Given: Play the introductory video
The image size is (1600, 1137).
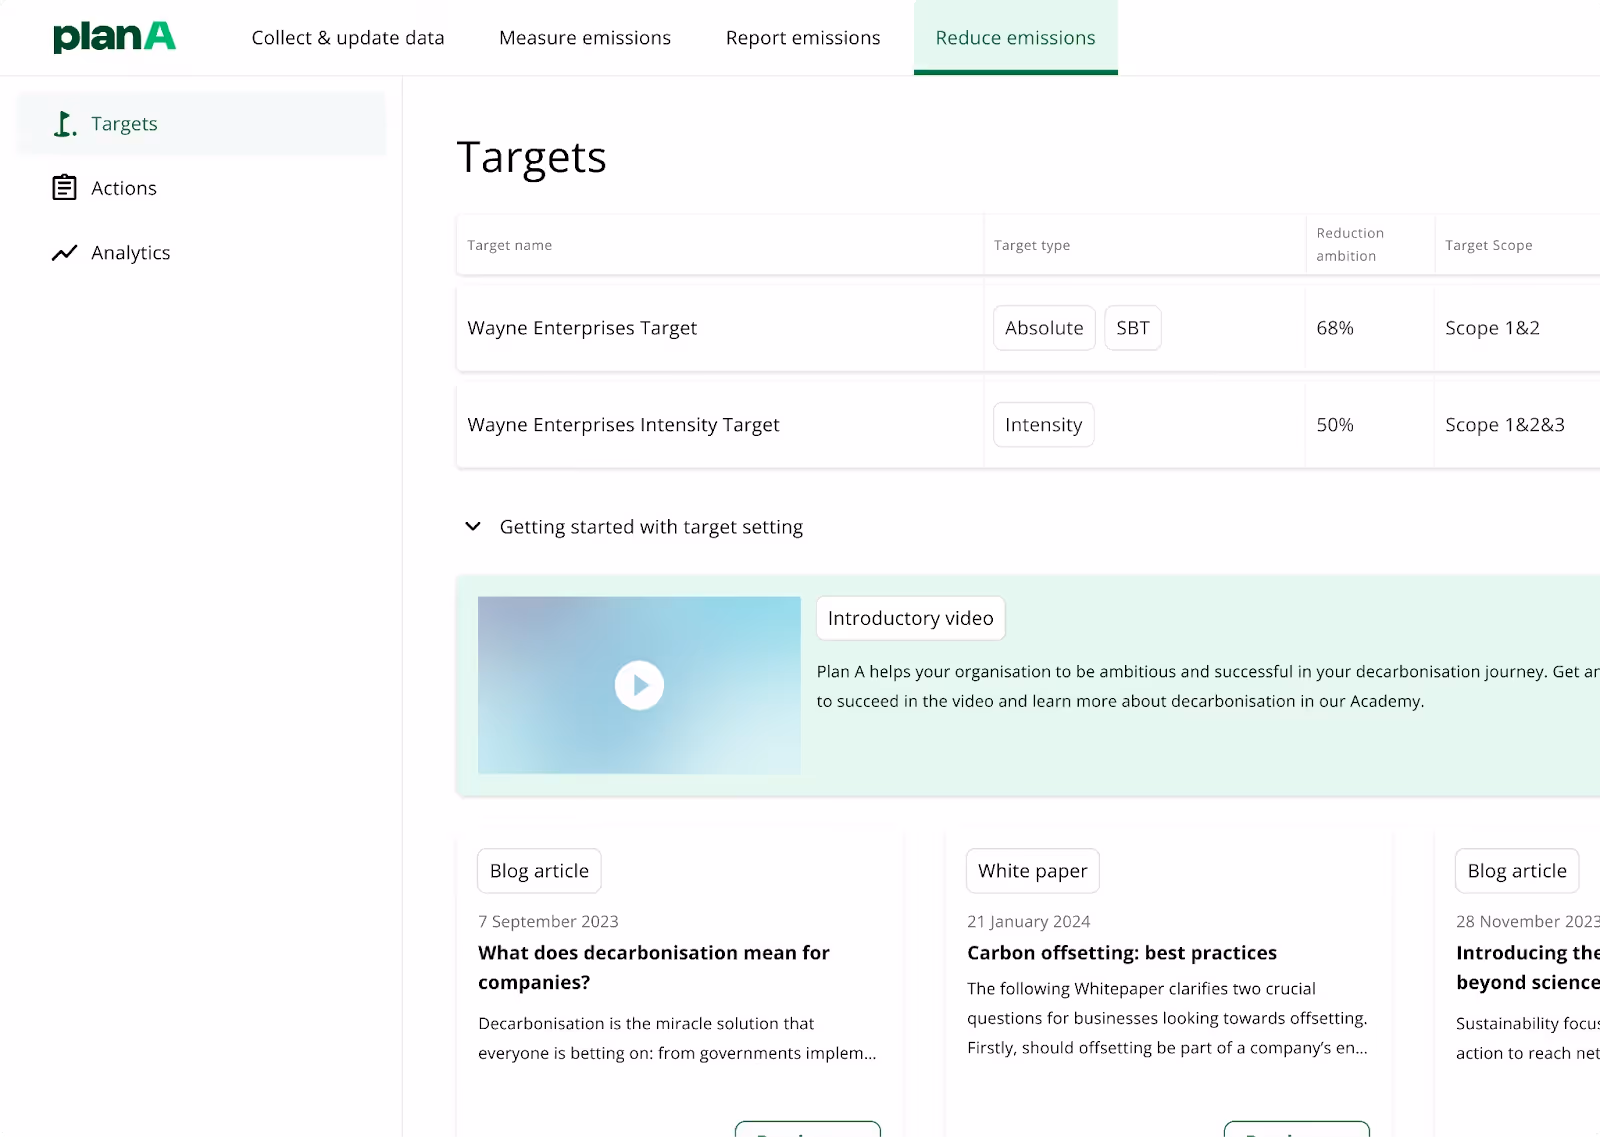Looking at the screenshot, I should click(639, 685).
